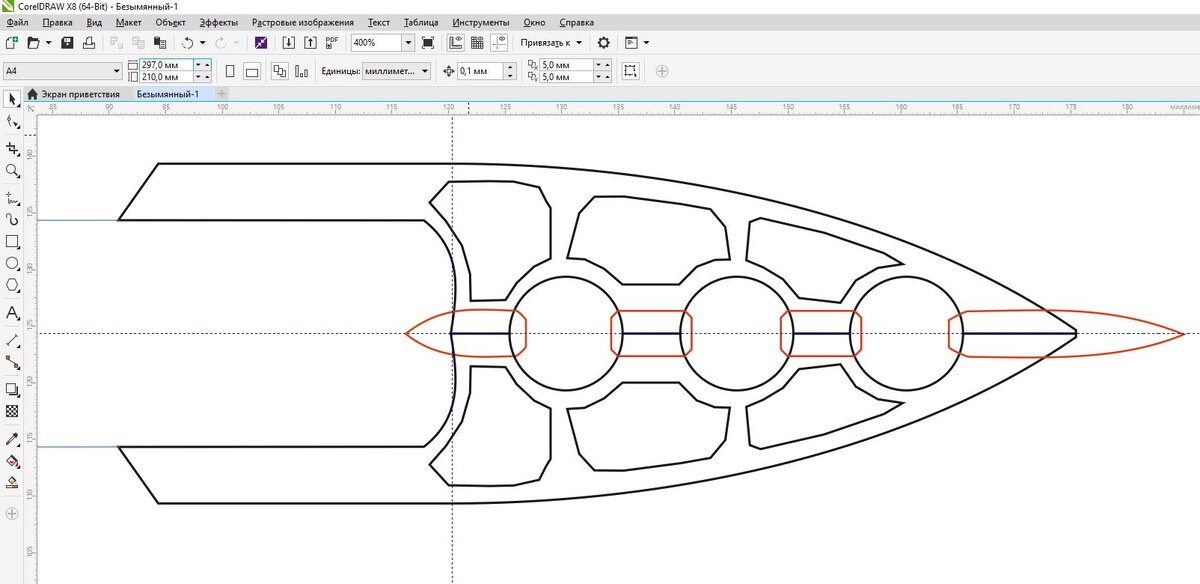Click the Eyedropper tool
The width and height of the screenshot is (1200, 584).
pos(12,438)
